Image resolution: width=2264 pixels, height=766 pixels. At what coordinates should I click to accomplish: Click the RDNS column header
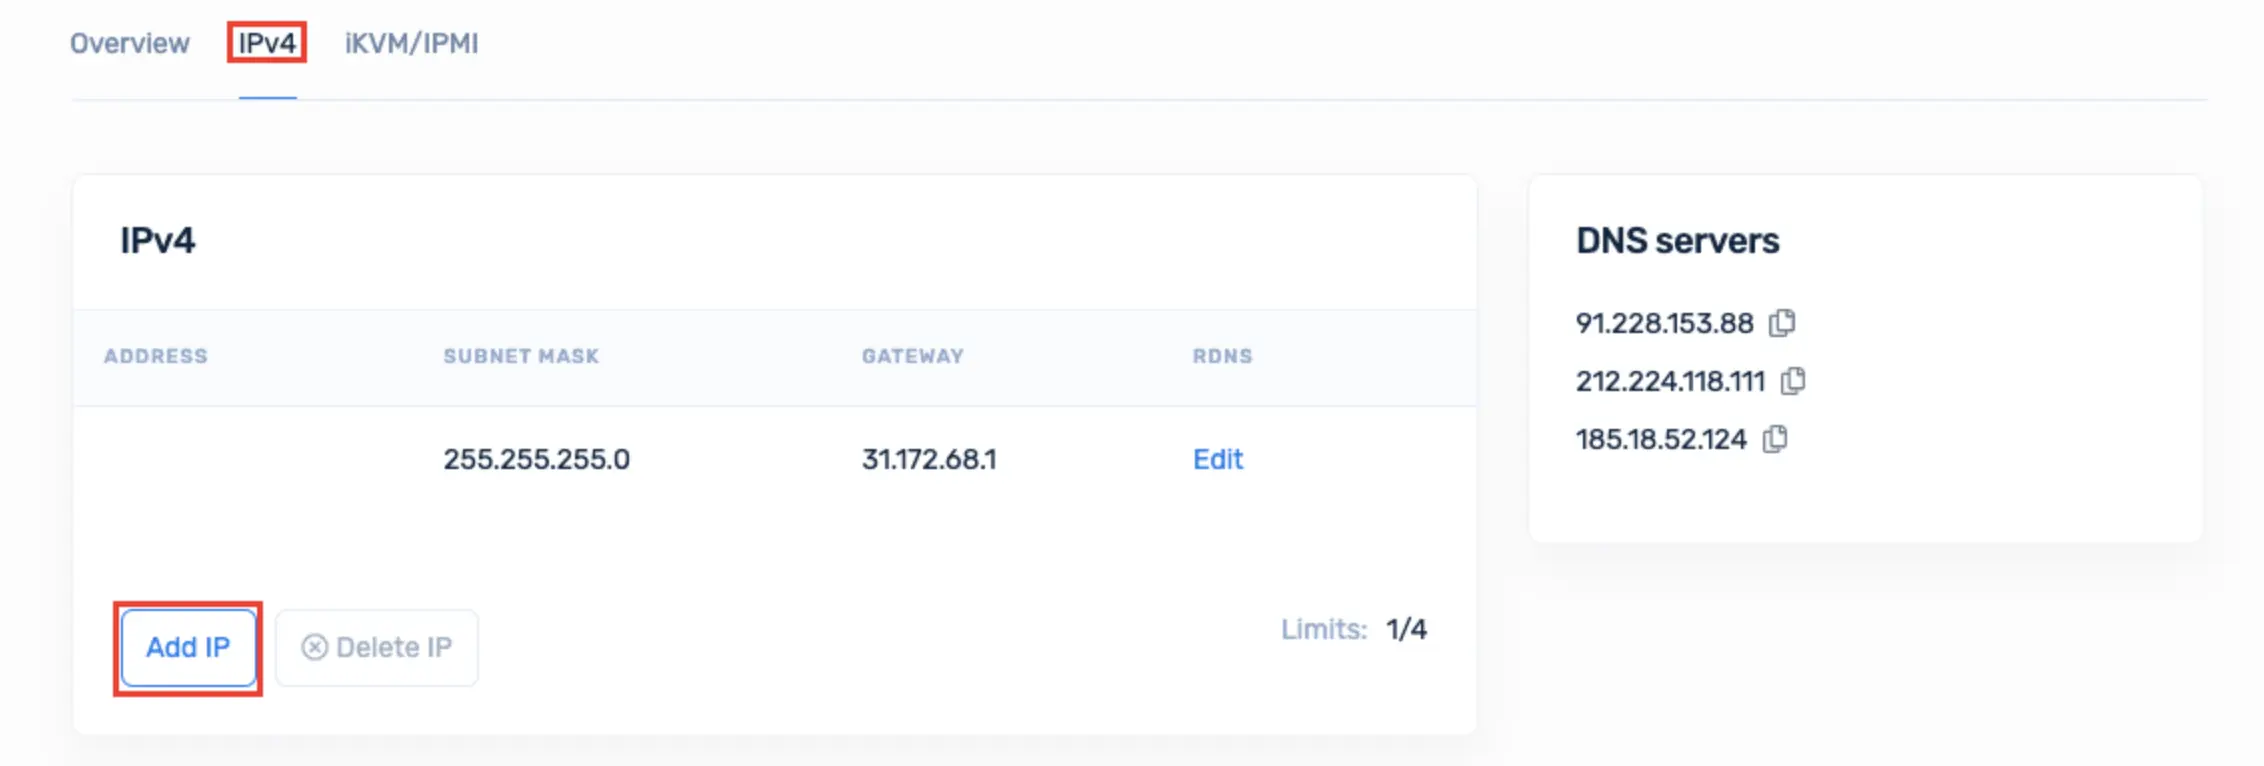tap(1222, 356)
